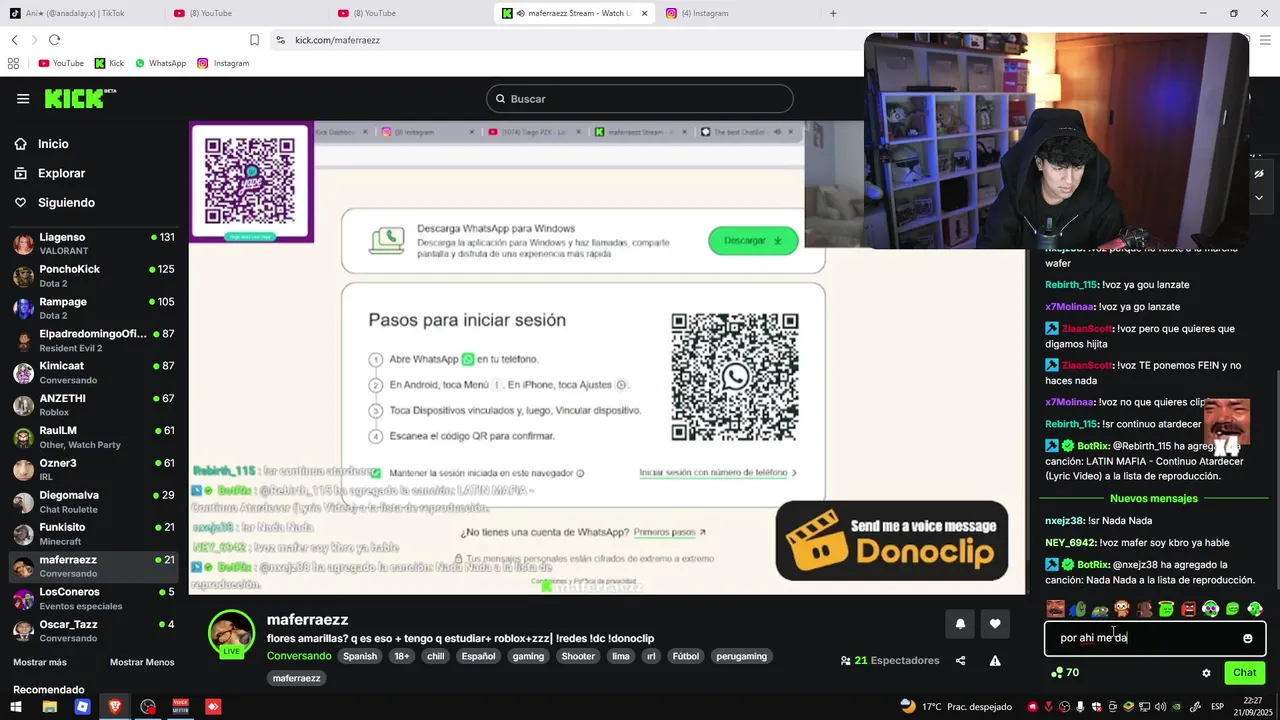
Task: Click the Fútbol tag
Action: click(685, 656)
